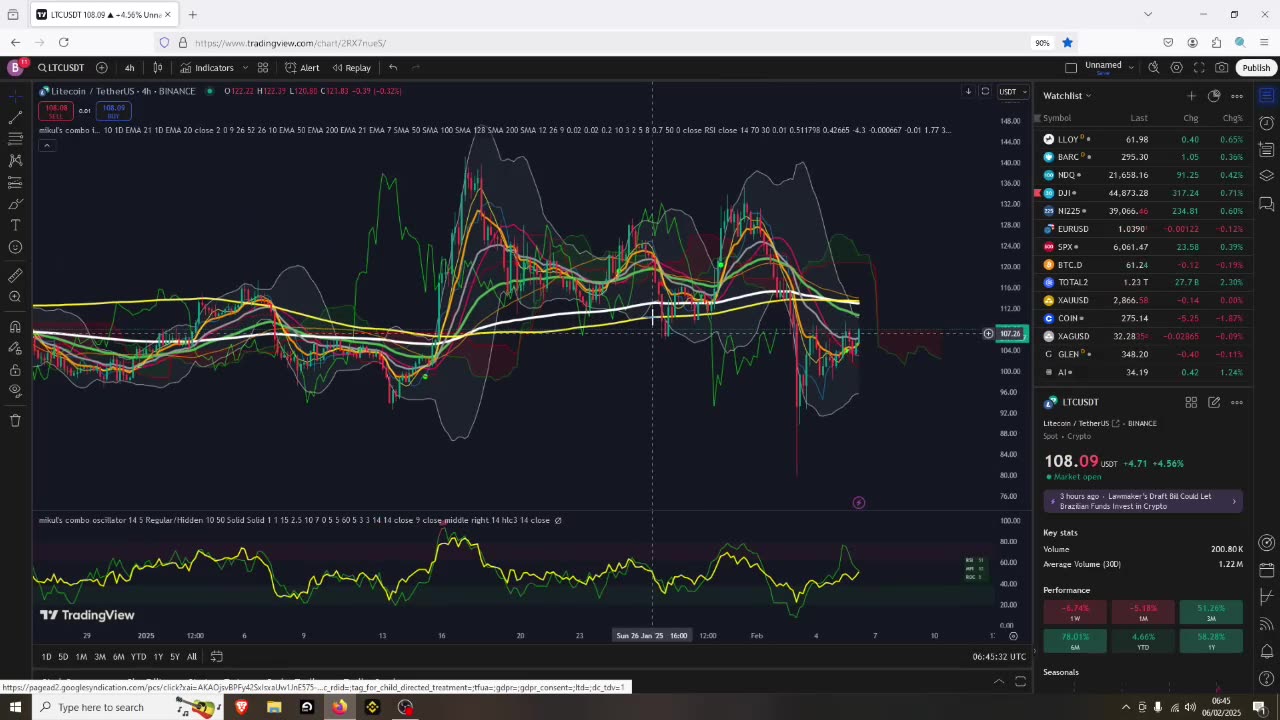Open the LTCUSDT symbol search
Viewport: 1280px width, 720px height.
click(x=62, y=67)
